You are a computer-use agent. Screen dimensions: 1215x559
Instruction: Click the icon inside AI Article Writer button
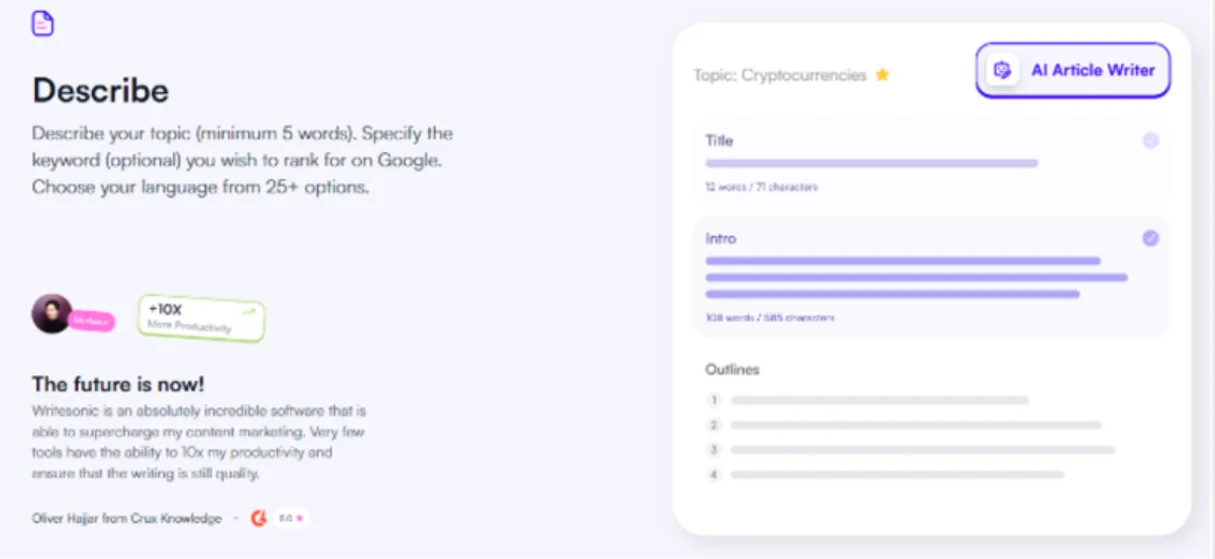click(x=1003, y=70)
